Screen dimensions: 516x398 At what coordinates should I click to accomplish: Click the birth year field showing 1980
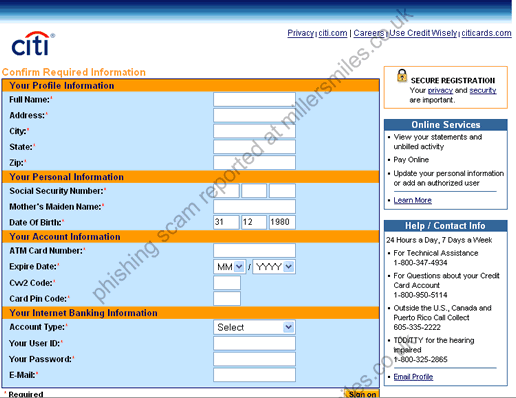click(x=282, y=222)
